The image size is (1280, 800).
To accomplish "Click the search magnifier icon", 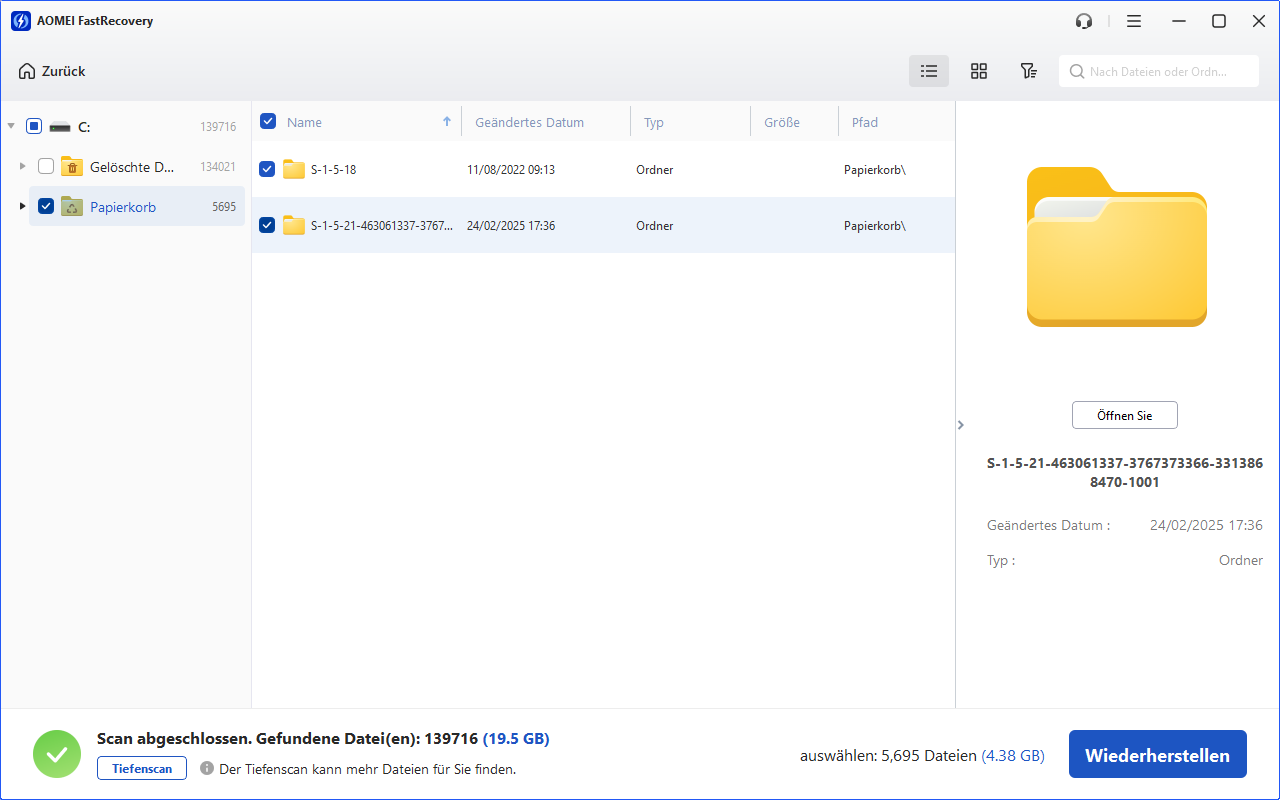I will tap(1077, 72).
